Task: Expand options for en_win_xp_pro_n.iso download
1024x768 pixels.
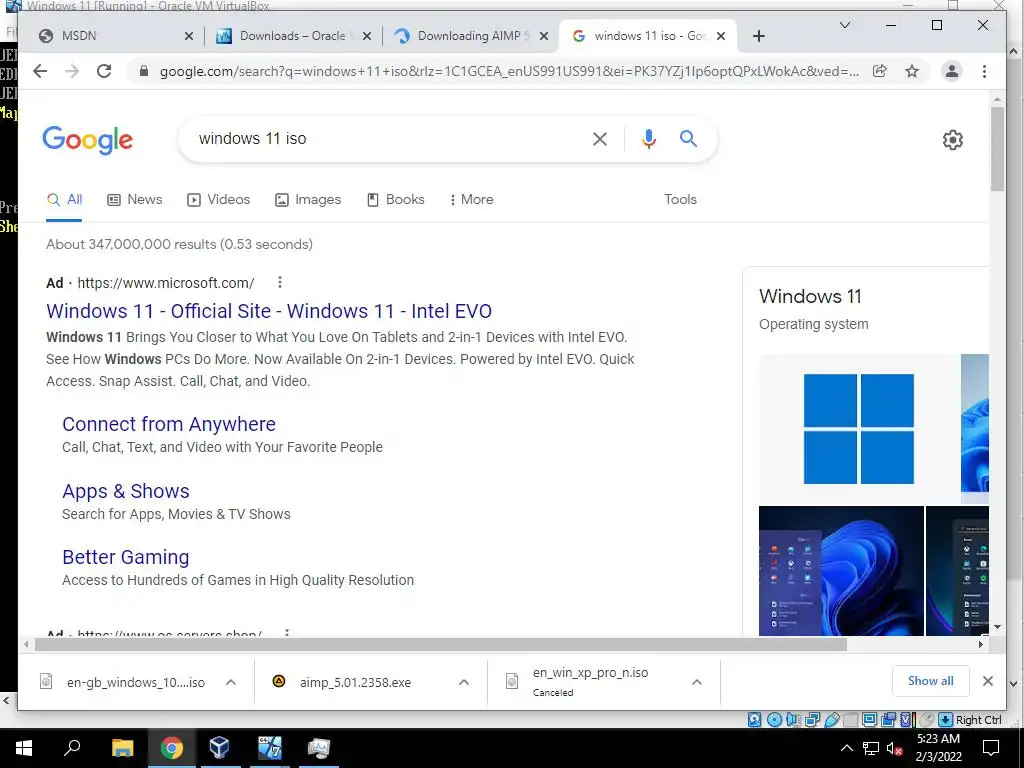Action: [x=697, y=682]
